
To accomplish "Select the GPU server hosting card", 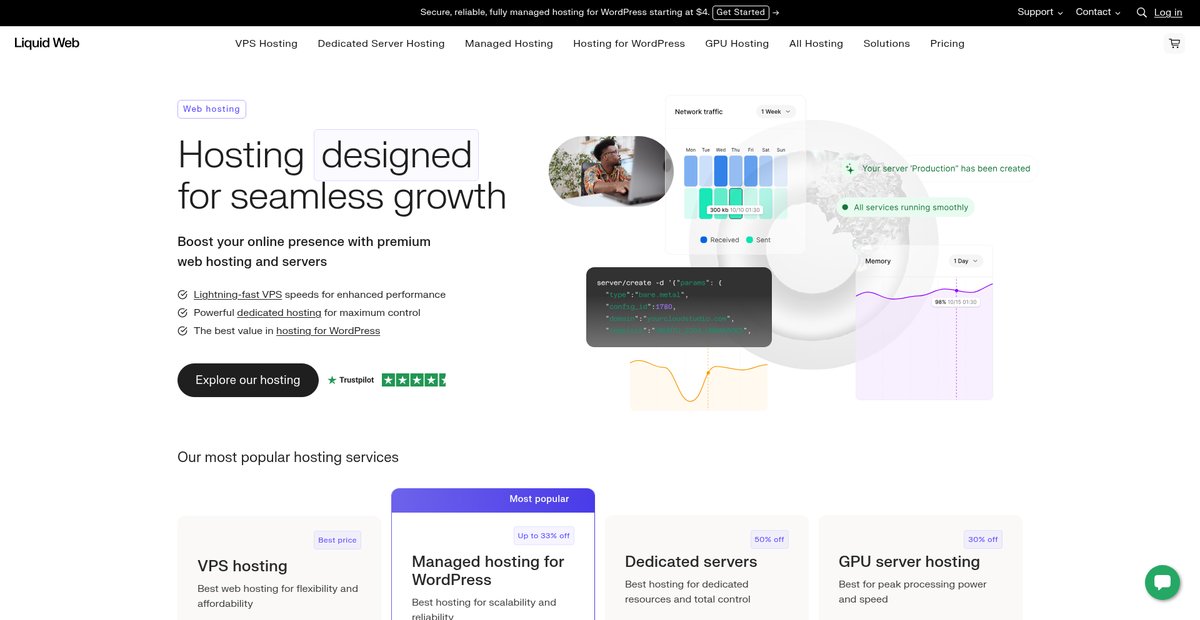I will (x=920, y=567).
